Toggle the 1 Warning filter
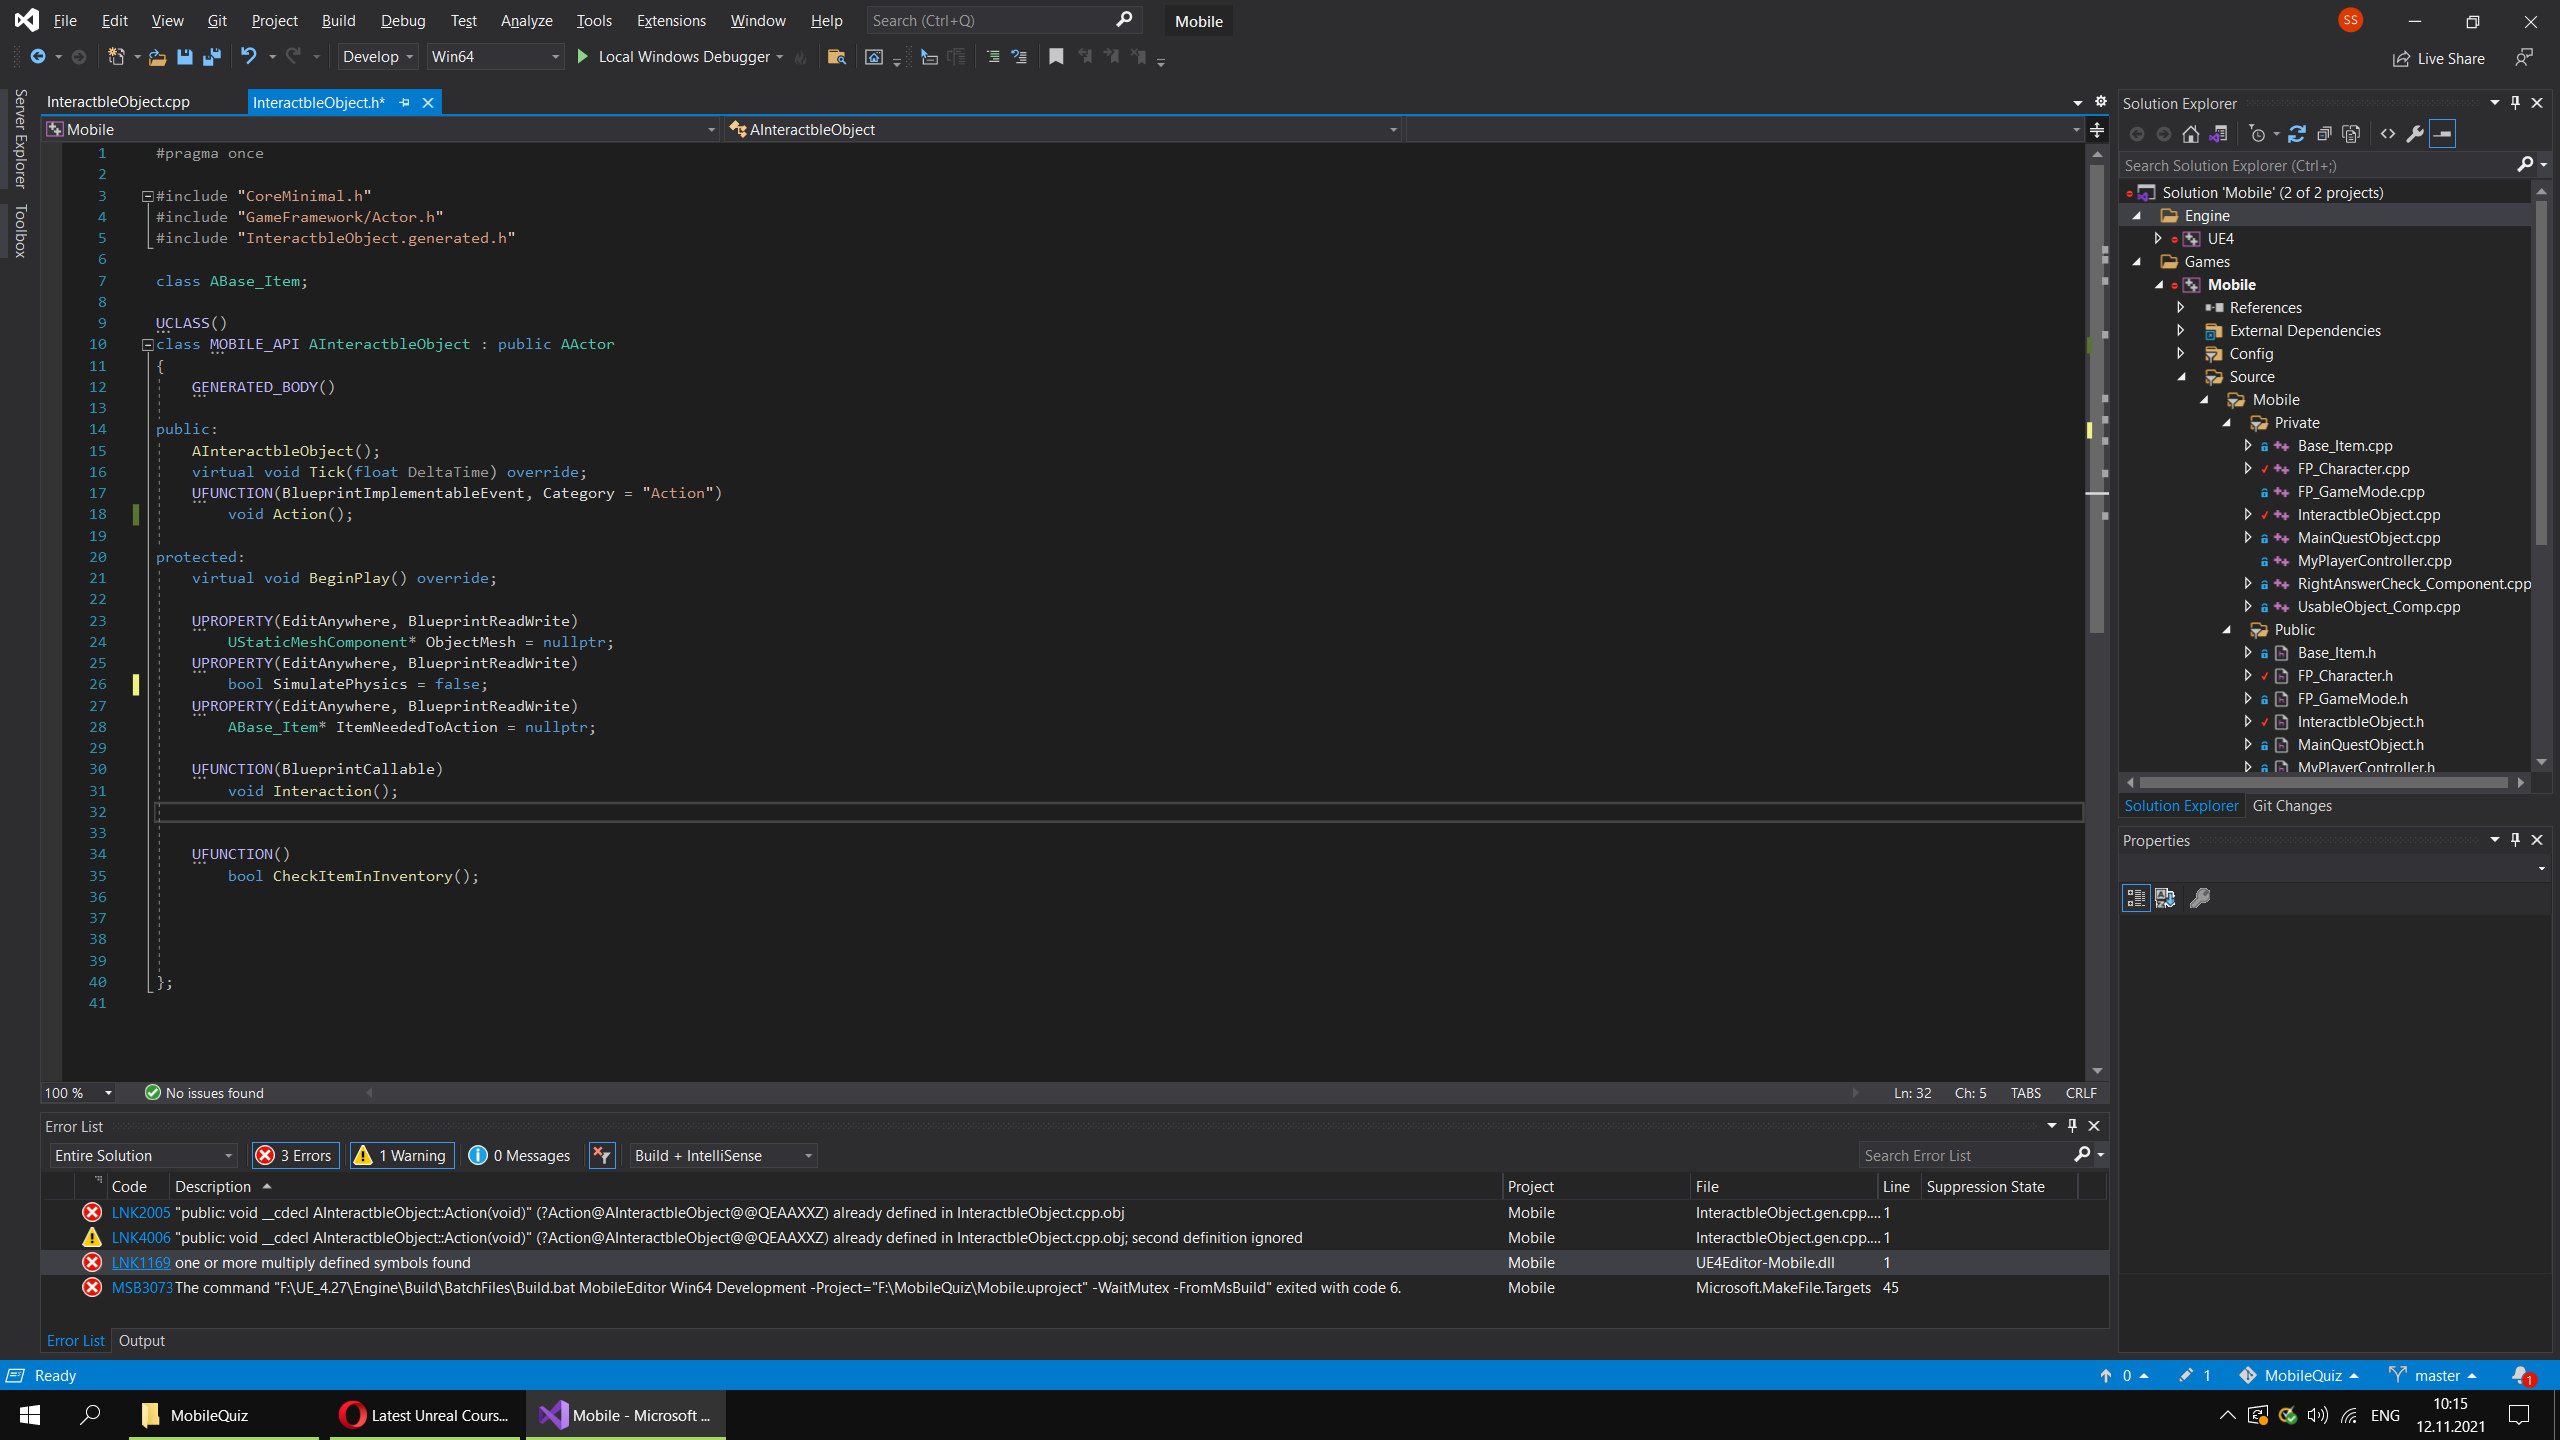This screenshot has height=1440, width=2560. click(400, 1155)
